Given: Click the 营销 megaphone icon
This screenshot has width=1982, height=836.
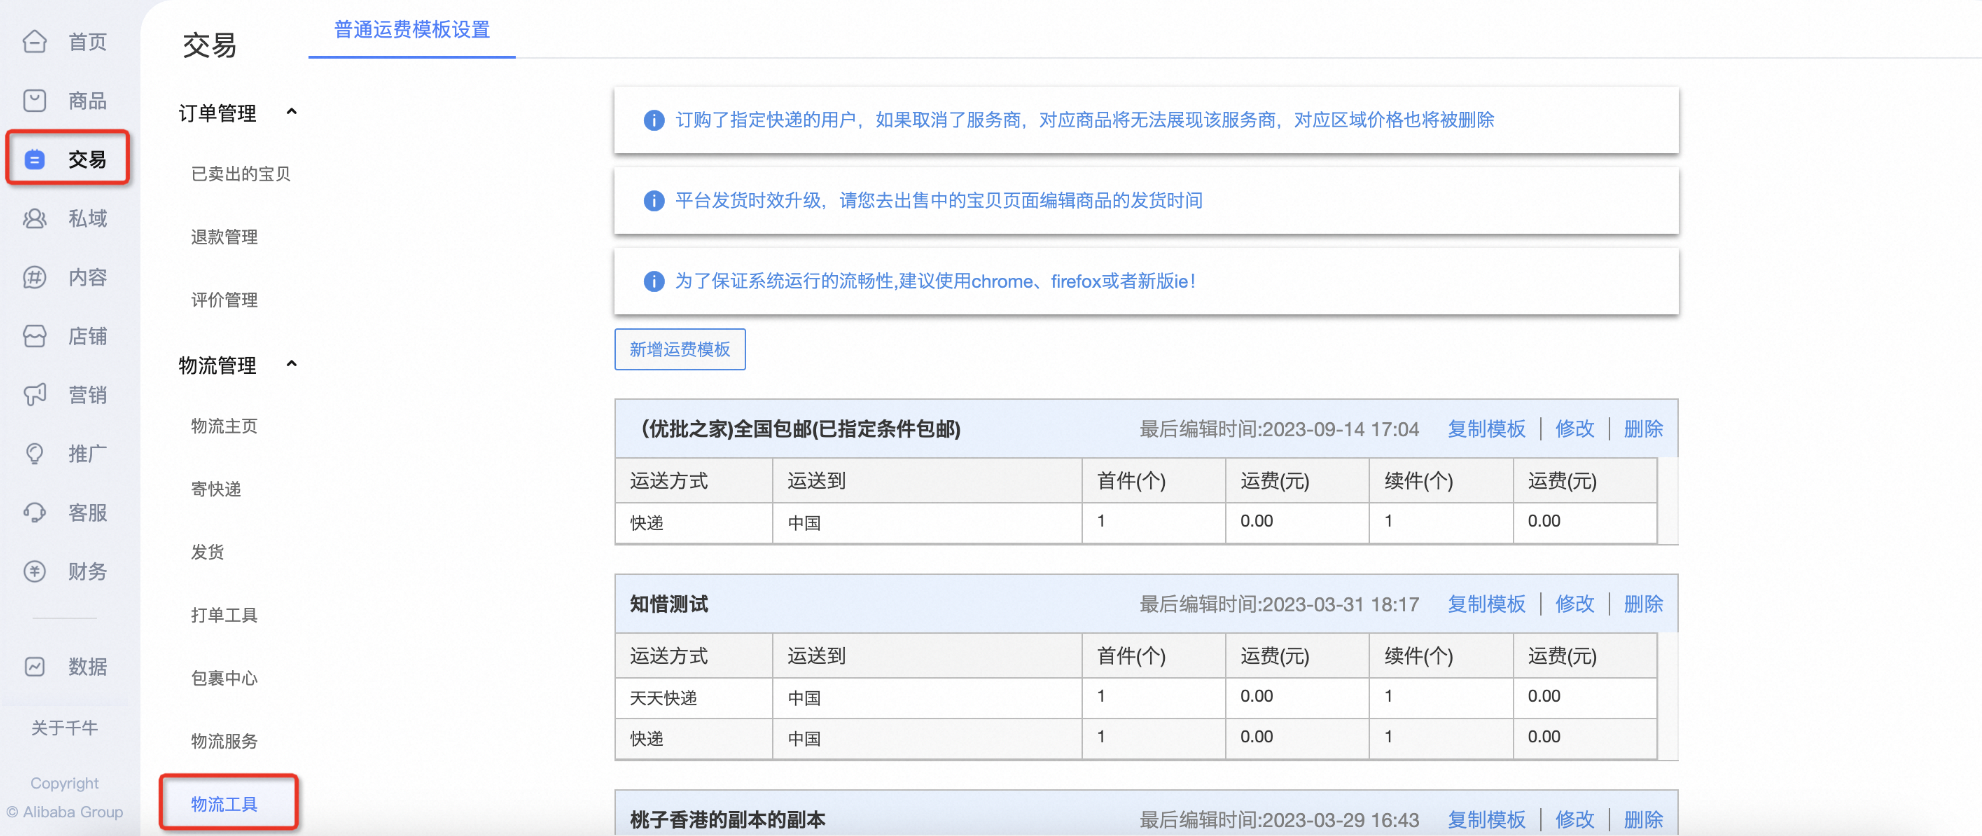Looking at the screenshot, I should pyautogui.click(x=35, y=395).
